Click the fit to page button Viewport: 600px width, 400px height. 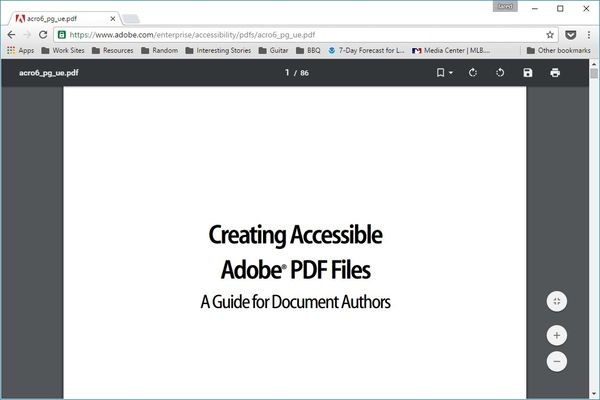(557, 301)
